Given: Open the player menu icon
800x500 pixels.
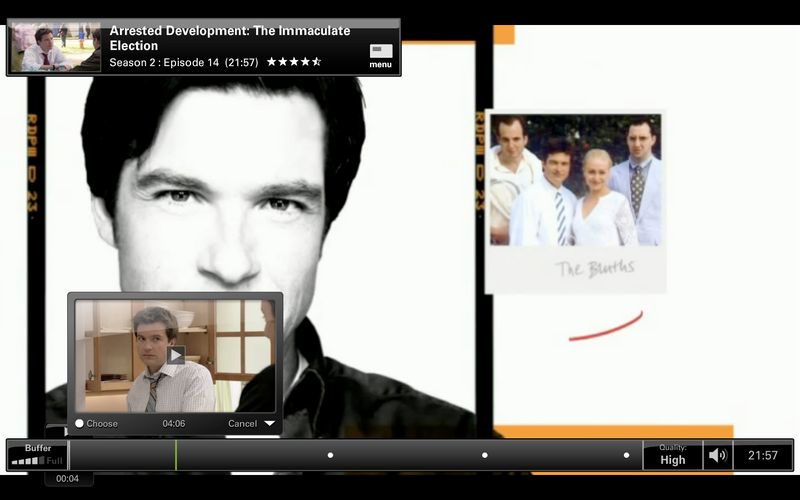Looking at the screenshot, I should 381,56.
